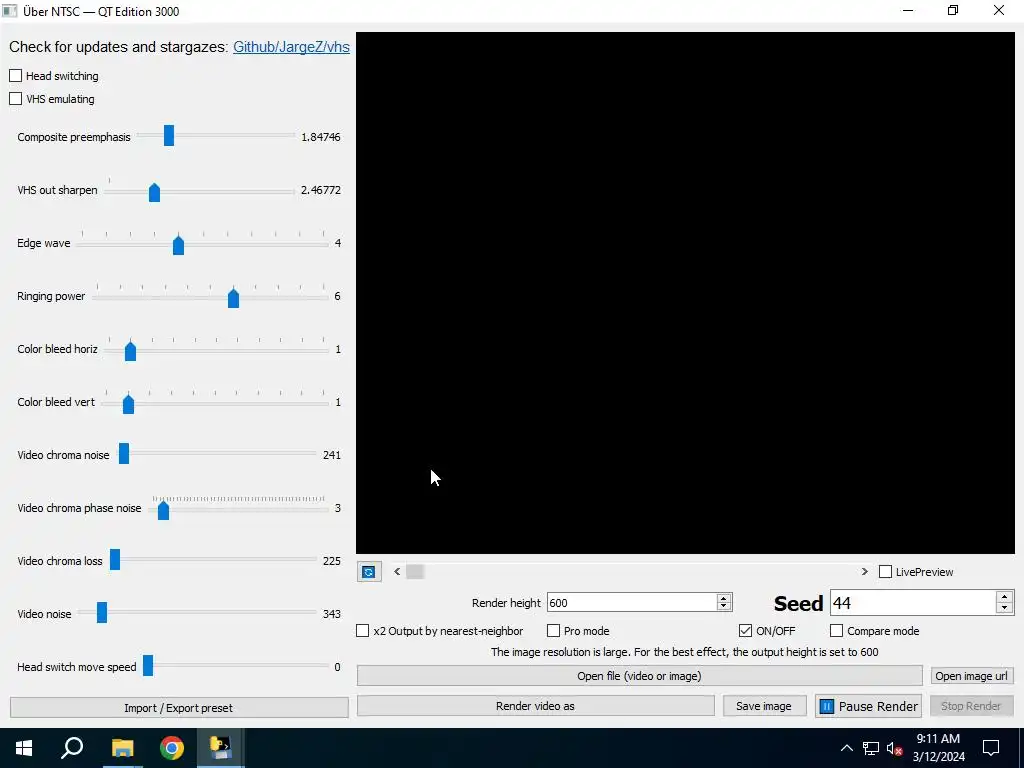Screen dimensions: 1024x768
Task: Click the Composite preemphasis value 1.84746
Action: (x=321, y=137)
